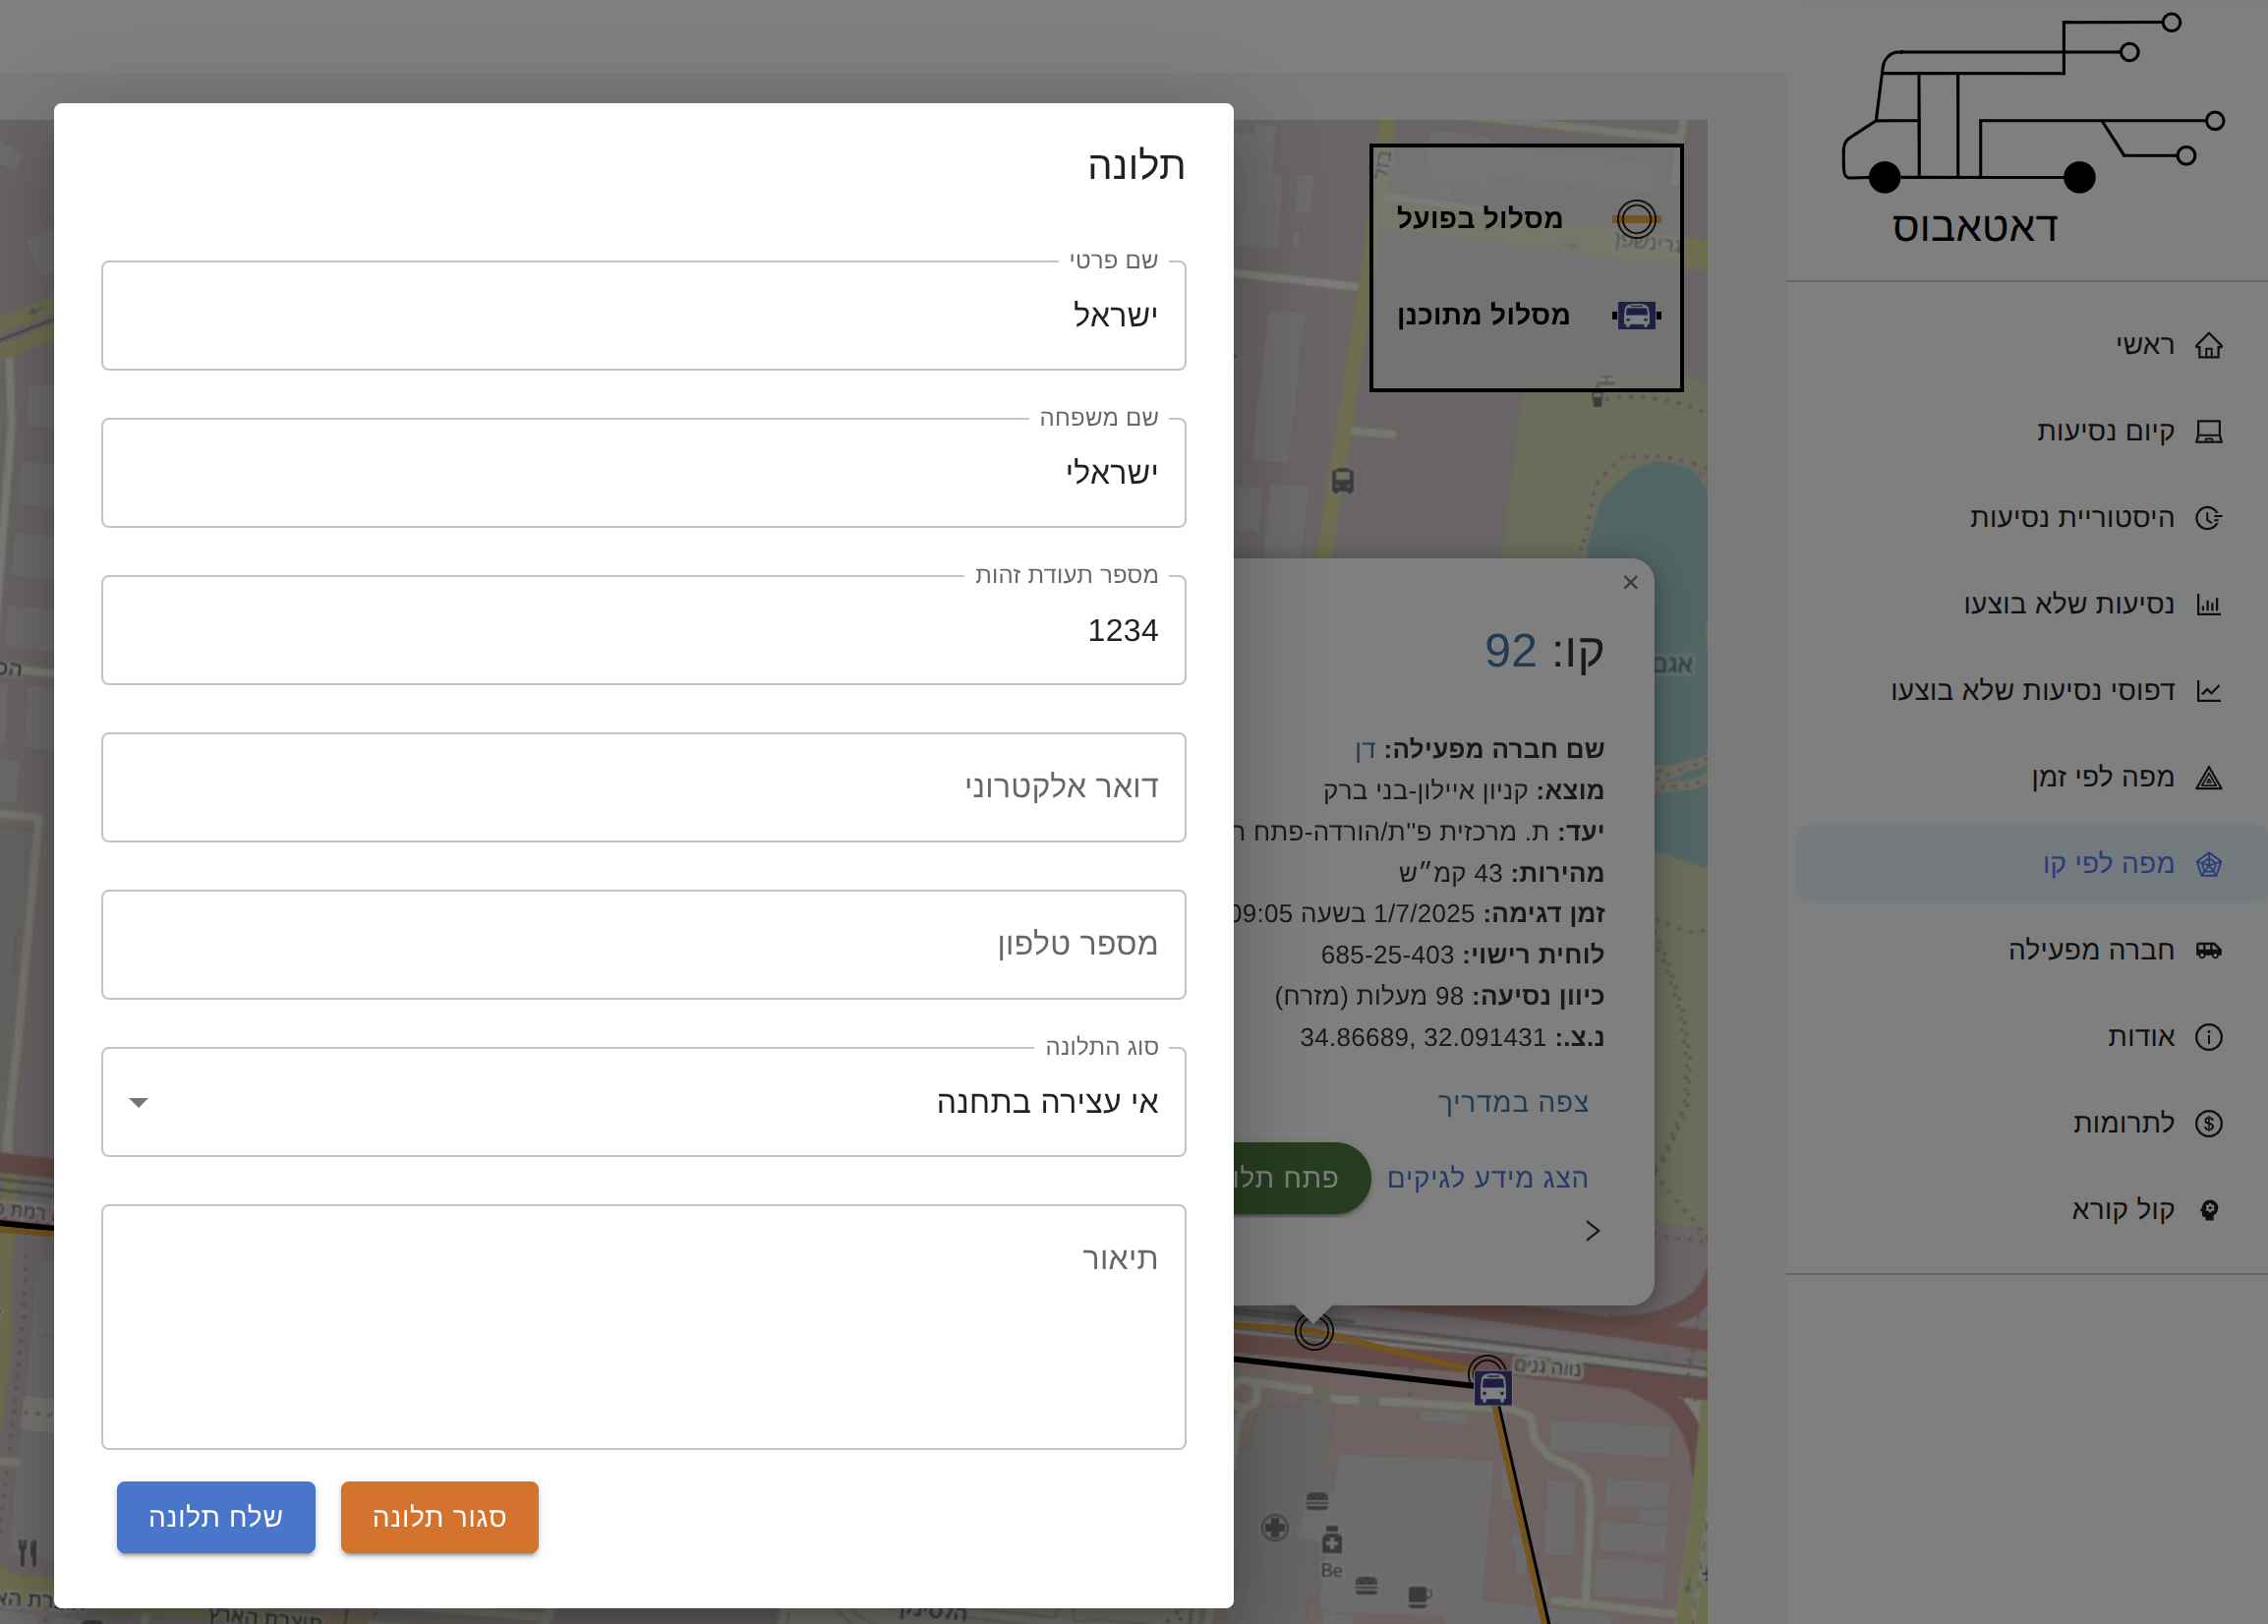Viewport: 2268px width, 1624px height.
Task: Close the line 92 popup with X
Action: point(1630,582)
